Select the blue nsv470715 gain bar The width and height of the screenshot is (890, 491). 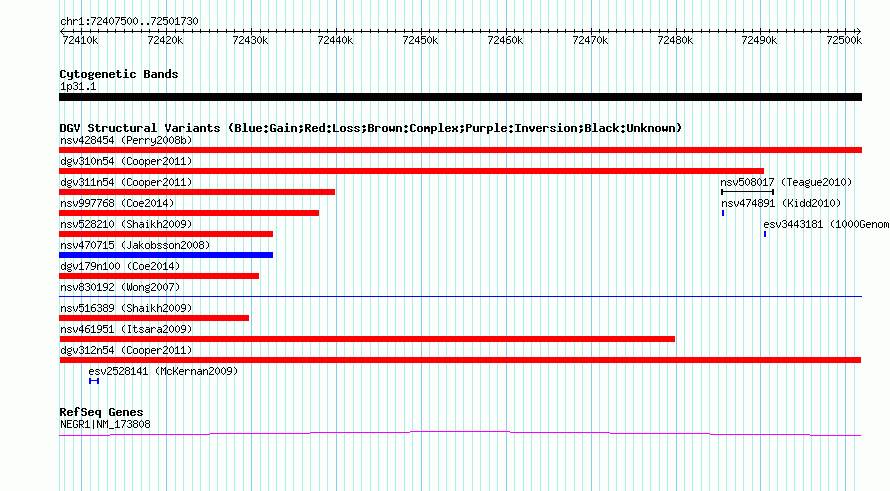(x=166, y=255)
